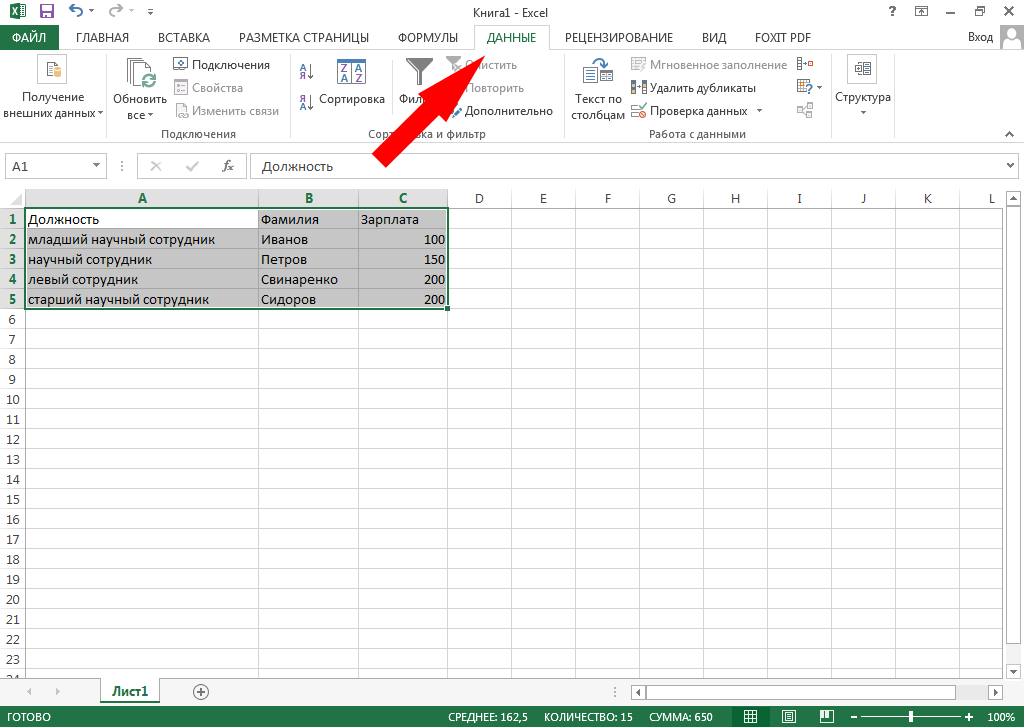
Task: Open the ФАЙЛ menu tab
Action: tap(29, 38)
